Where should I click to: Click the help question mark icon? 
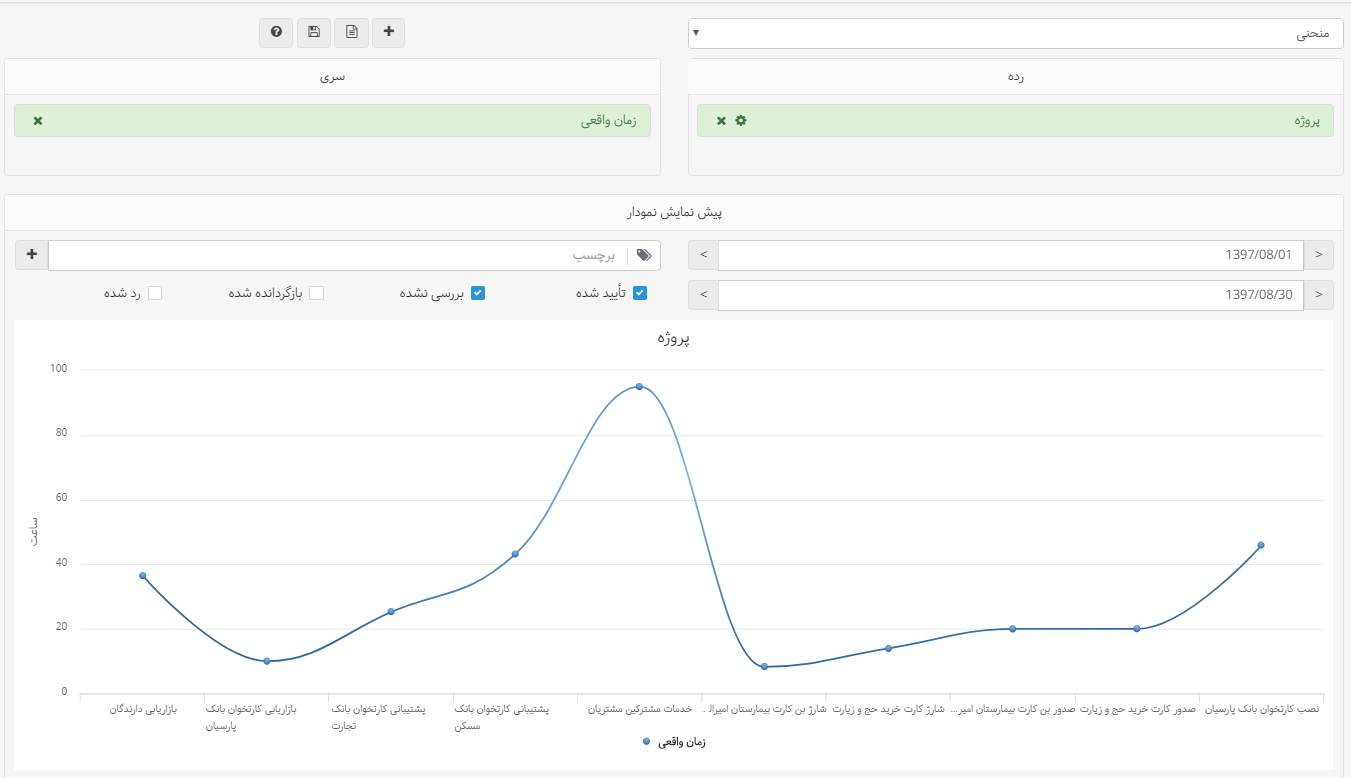click(x=276, y=32)
